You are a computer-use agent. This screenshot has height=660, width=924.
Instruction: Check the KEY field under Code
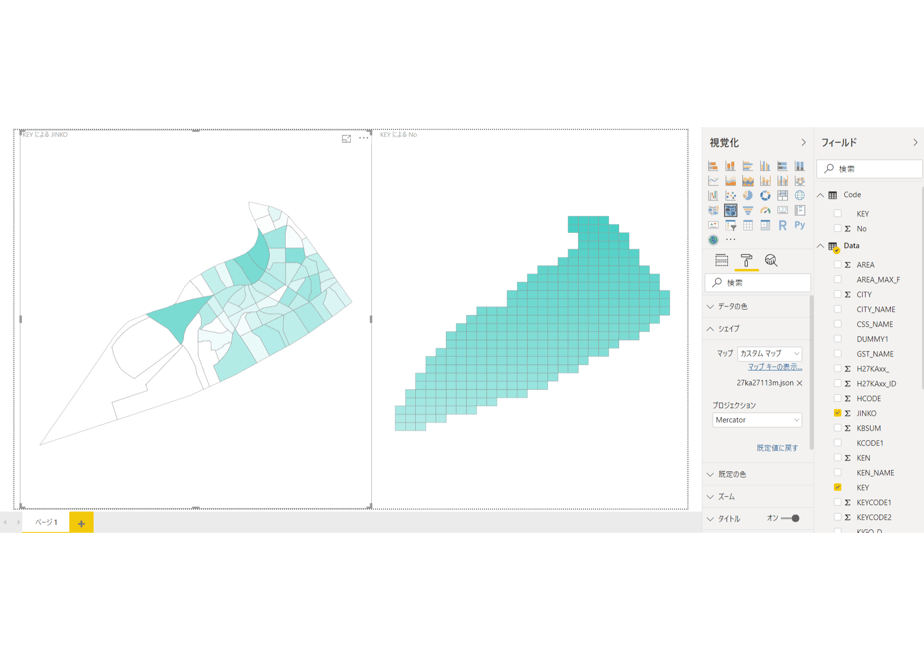pos(837,213)
